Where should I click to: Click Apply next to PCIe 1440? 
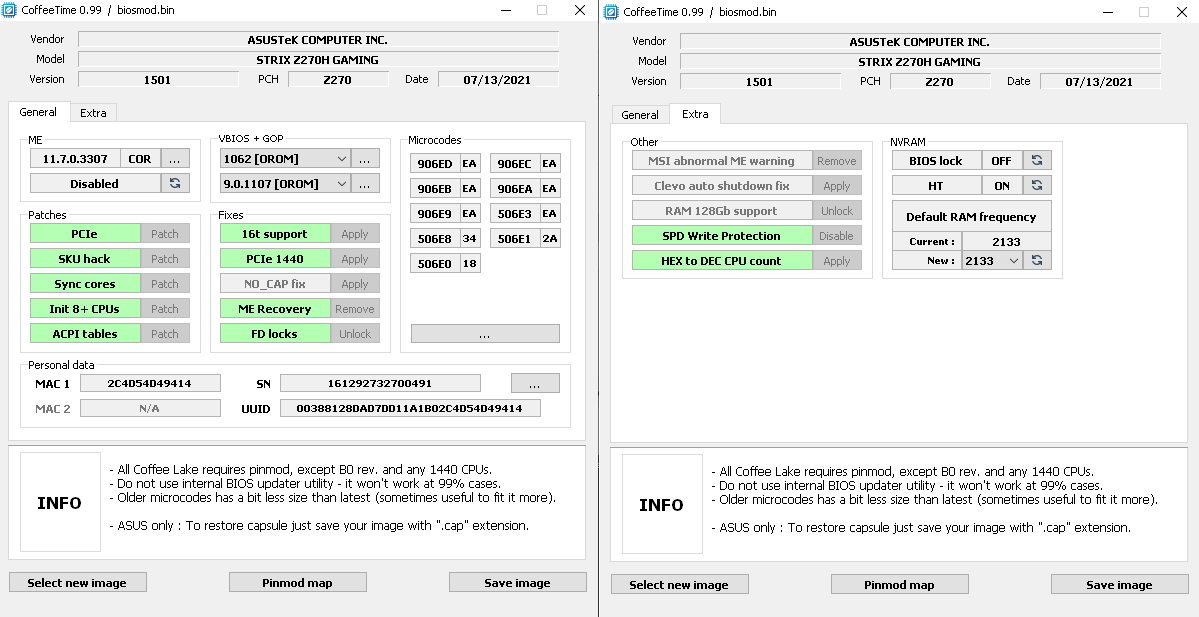pos(355,259)
